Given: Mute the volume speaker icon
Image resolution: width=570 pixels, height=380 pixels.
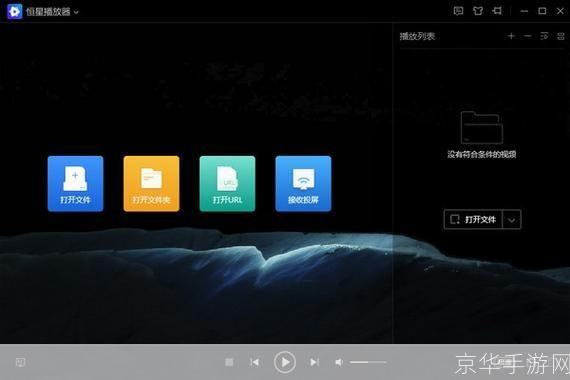Looking at the screenshot, I should 339,362.
